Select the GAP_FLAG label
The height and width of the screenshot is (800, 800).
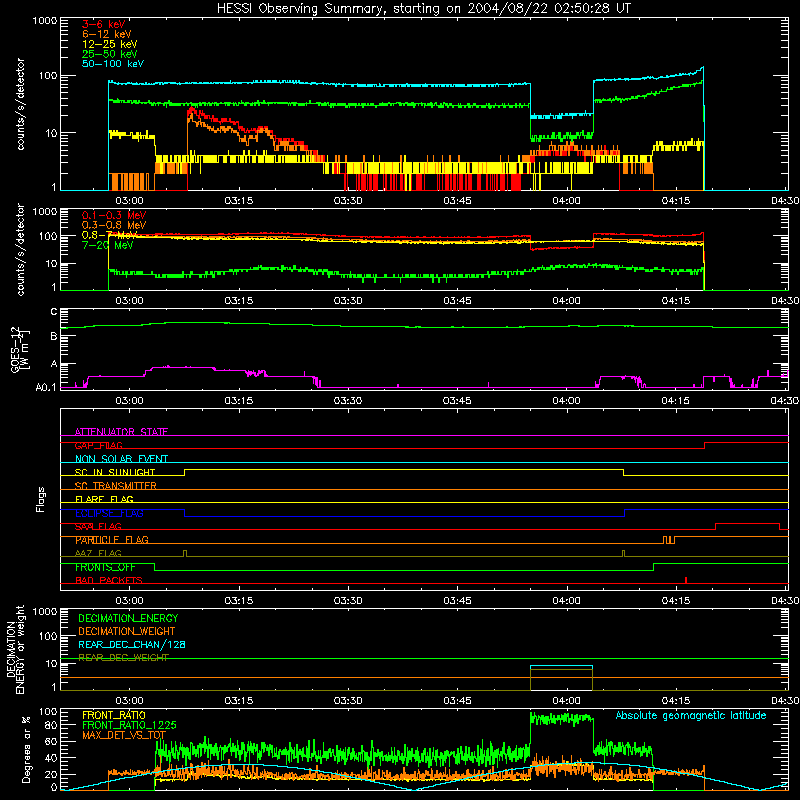[98, 445]
